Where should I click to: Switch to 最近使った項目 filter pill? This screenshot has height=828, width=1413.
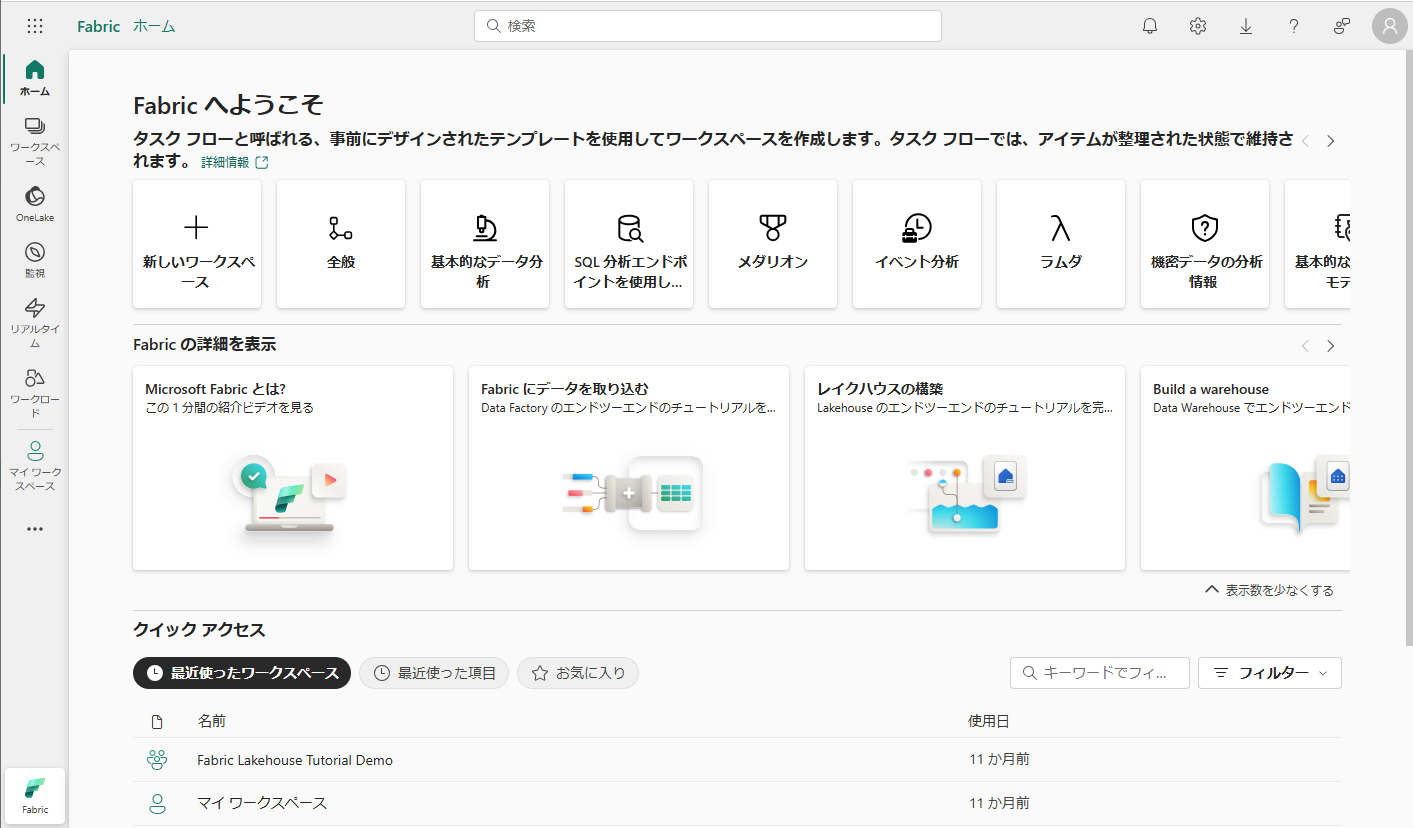(434, 673)
